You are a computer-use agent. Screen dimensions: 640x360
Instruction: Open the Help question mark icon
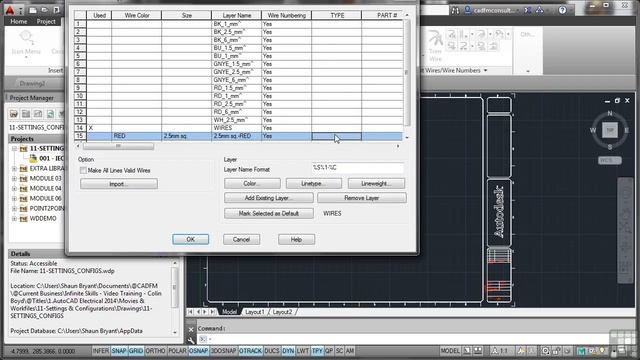click(x=562, y=10)
